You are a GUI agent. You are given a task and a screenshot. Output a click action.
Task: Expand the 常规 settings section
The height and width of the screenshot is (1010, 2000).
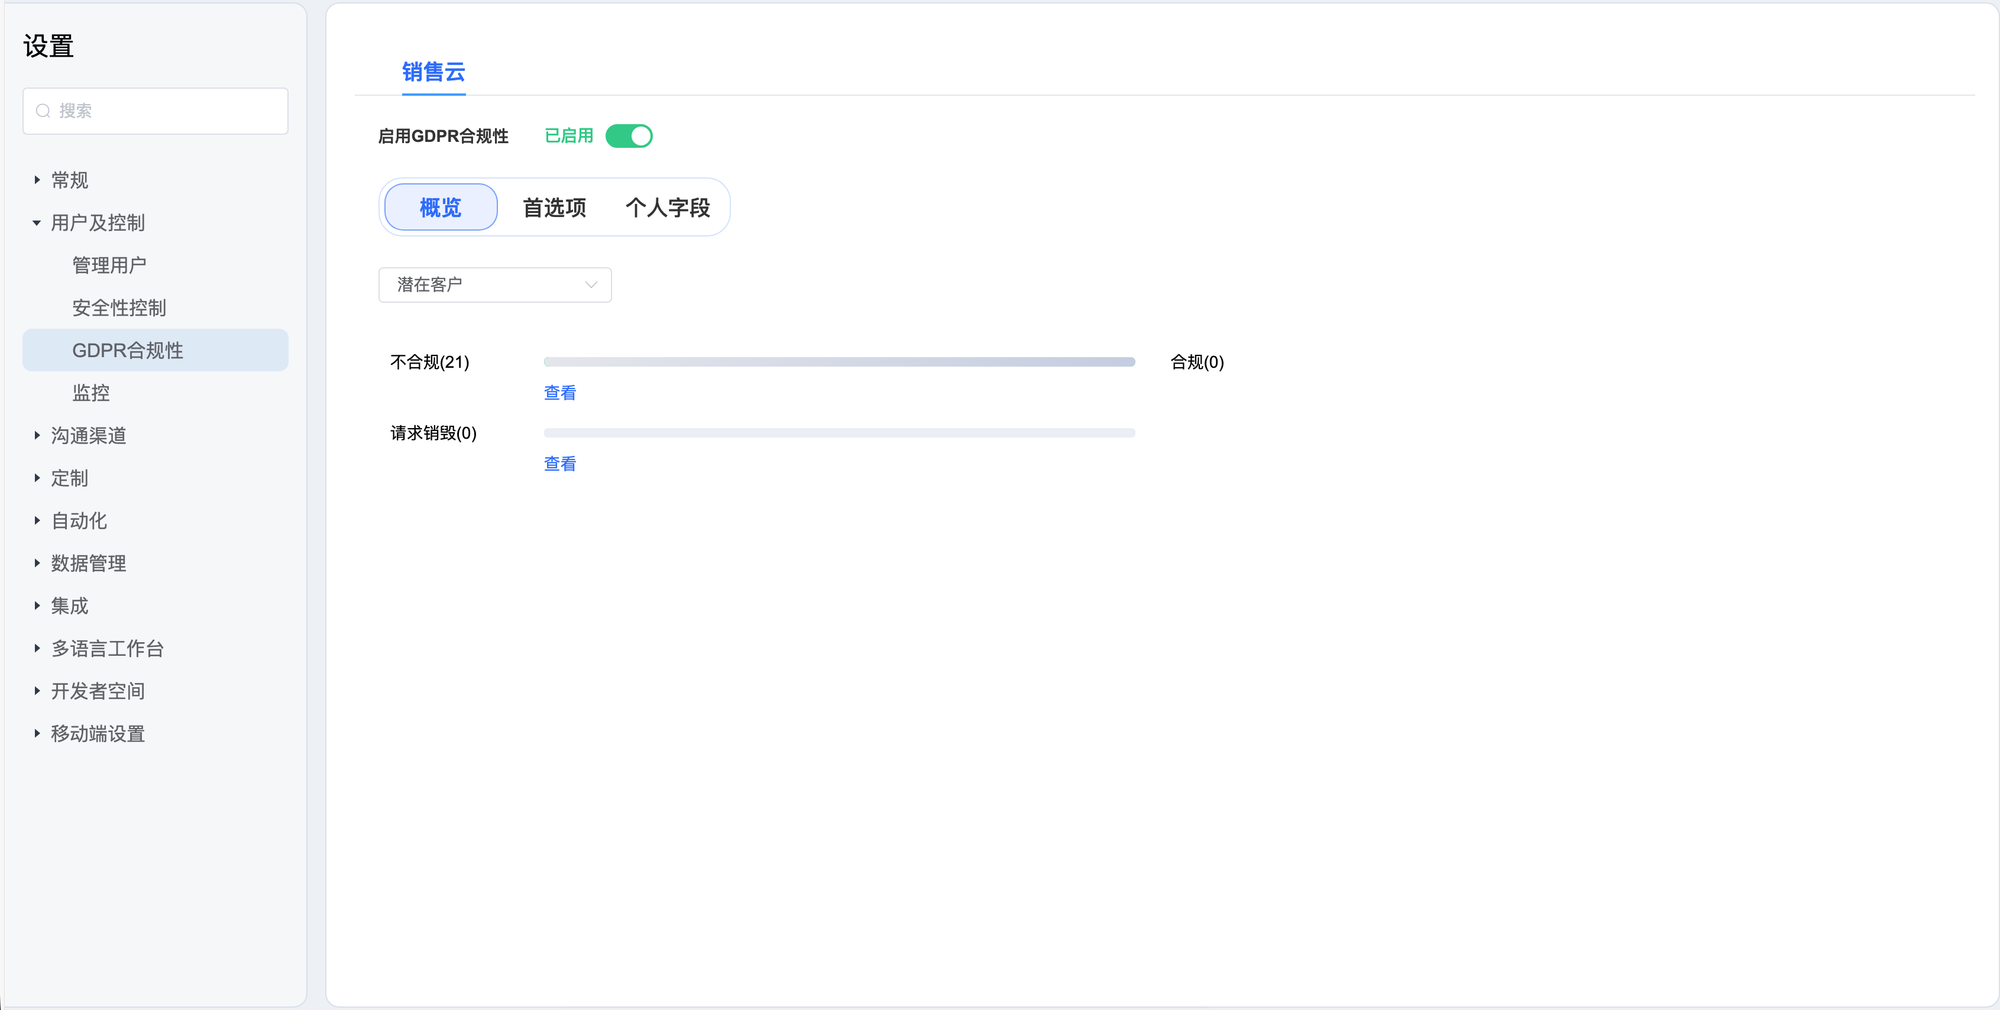[69, 180]
